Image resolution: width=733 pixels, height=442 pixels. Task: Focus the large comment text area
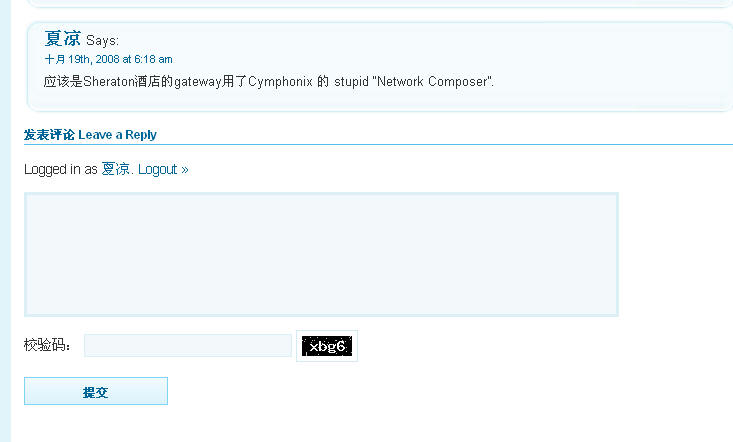coord(321,255)
